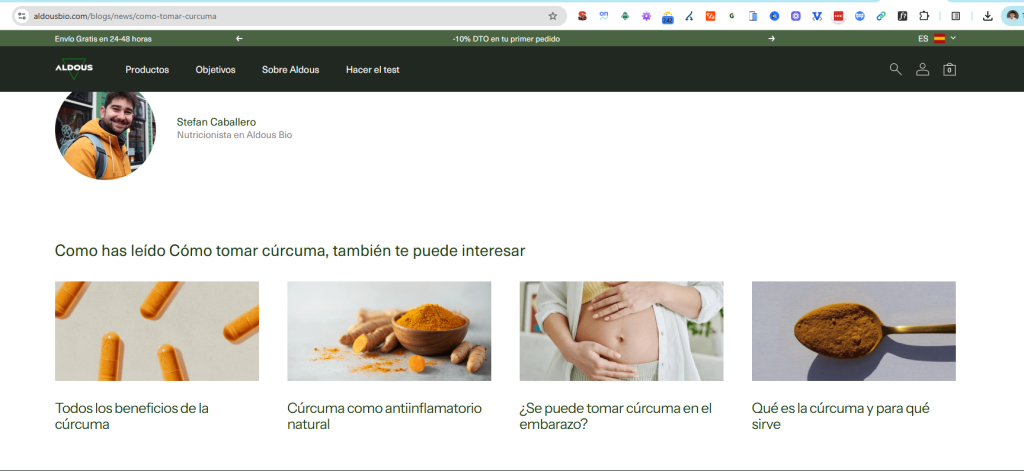Open the browser downloads icon
Viewport: 1024px width, 471px height.
click(988, 16)
